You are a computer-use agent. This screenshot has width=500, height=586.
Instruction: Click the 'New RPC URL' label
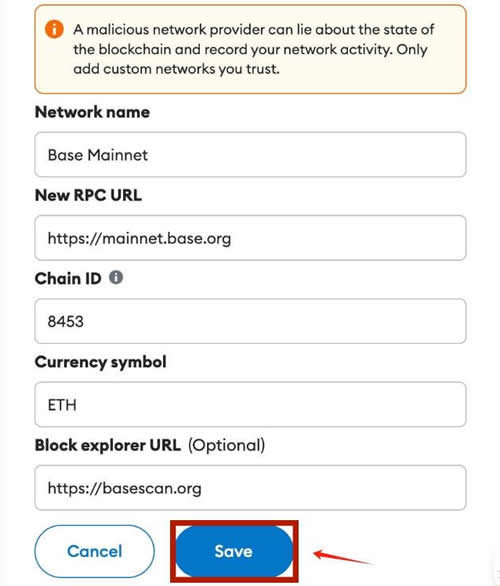click(88, 195)
